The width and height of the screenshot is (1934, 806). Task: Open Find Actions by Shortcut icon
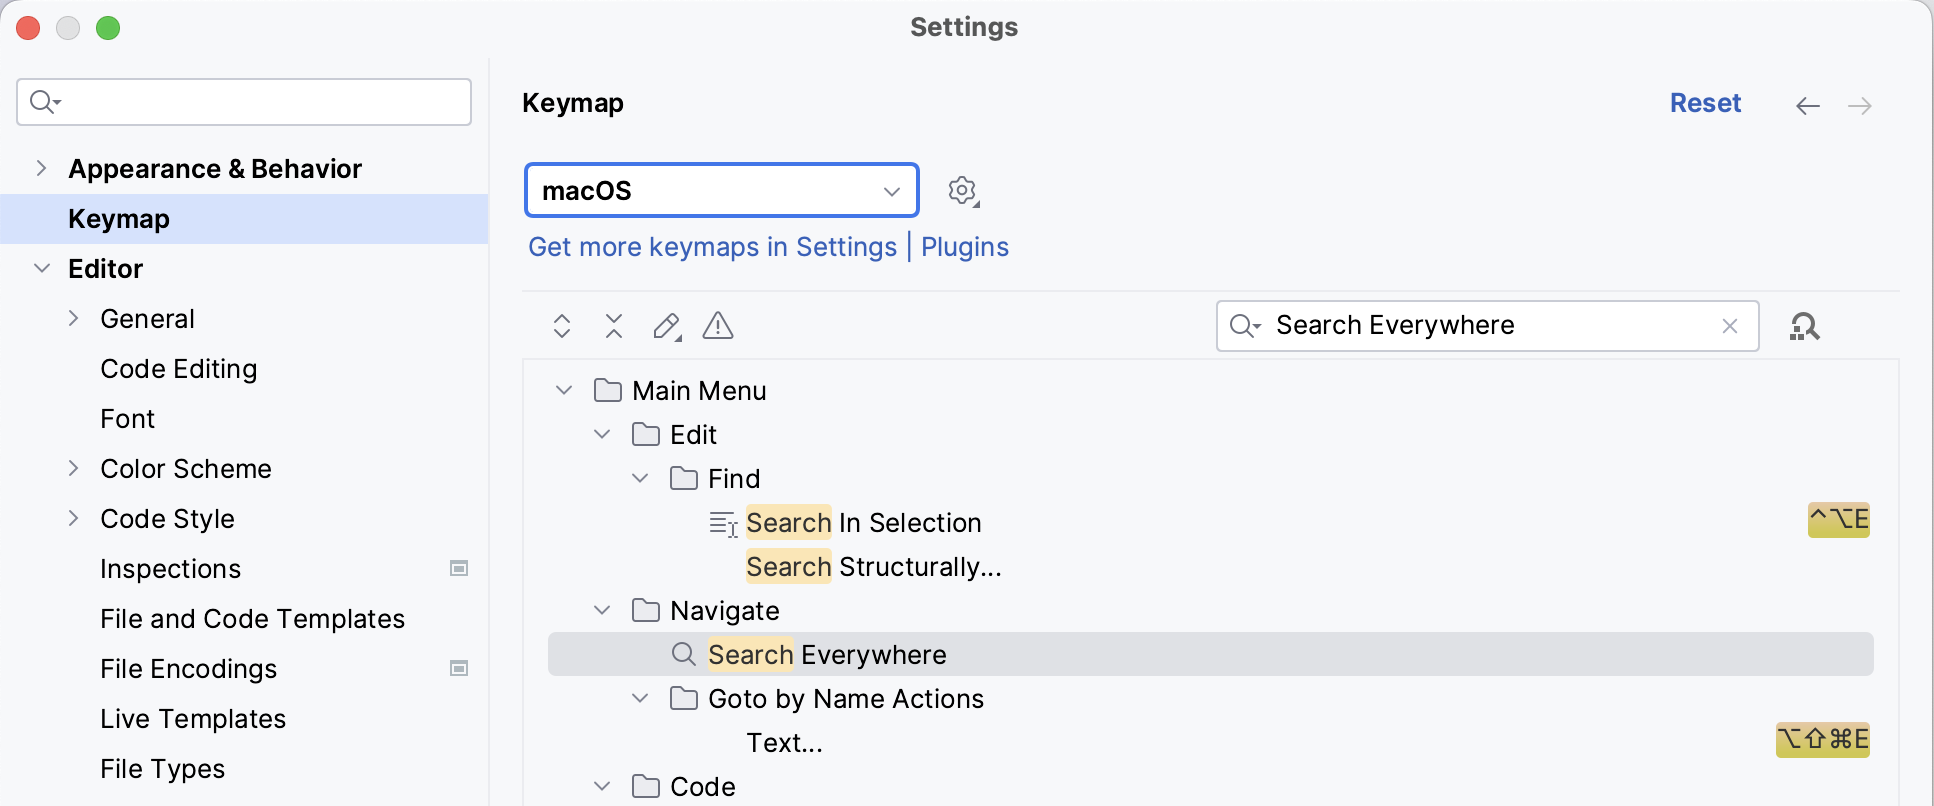point(1804,326)
